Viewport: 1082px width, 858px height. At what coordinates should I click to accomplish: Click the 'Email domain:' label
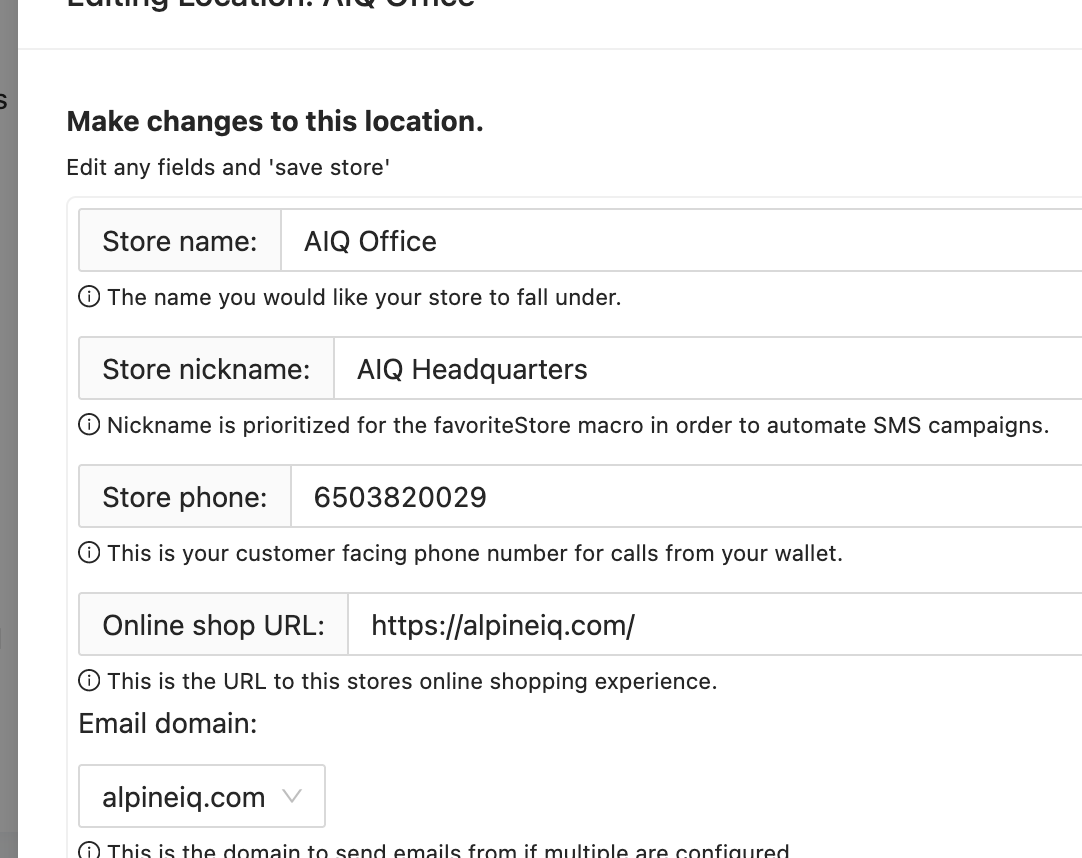point(168,723)
